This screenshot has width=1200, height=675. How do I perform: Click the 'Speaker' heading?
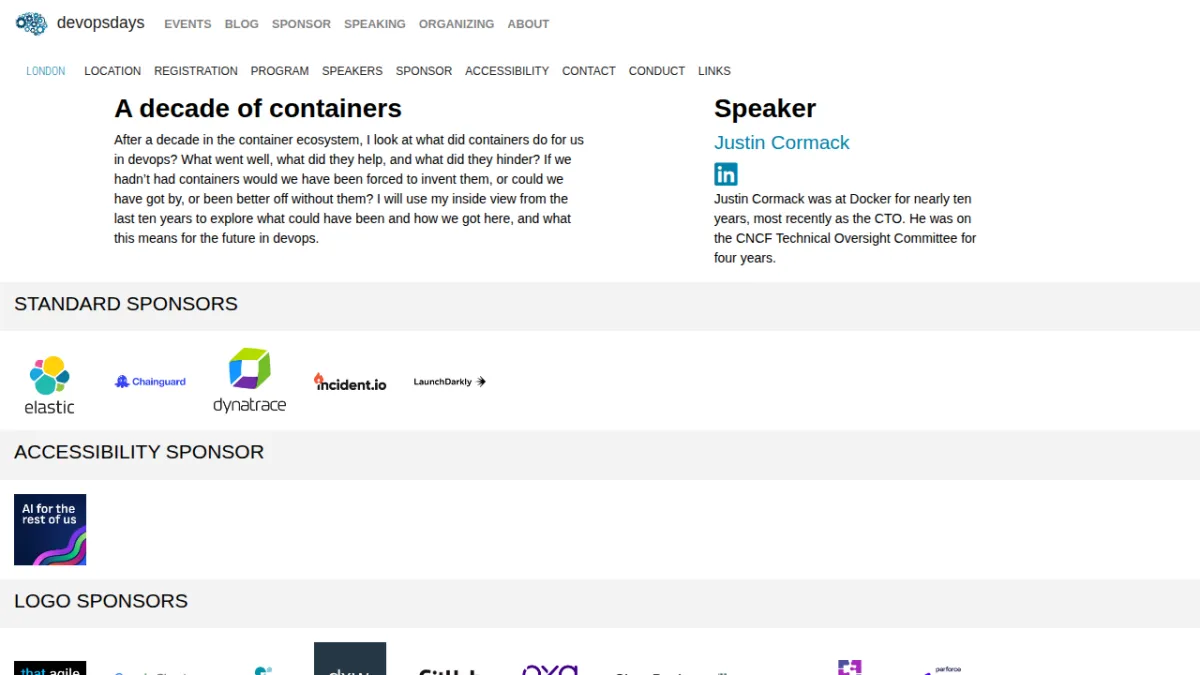click(x=765, y=109)
